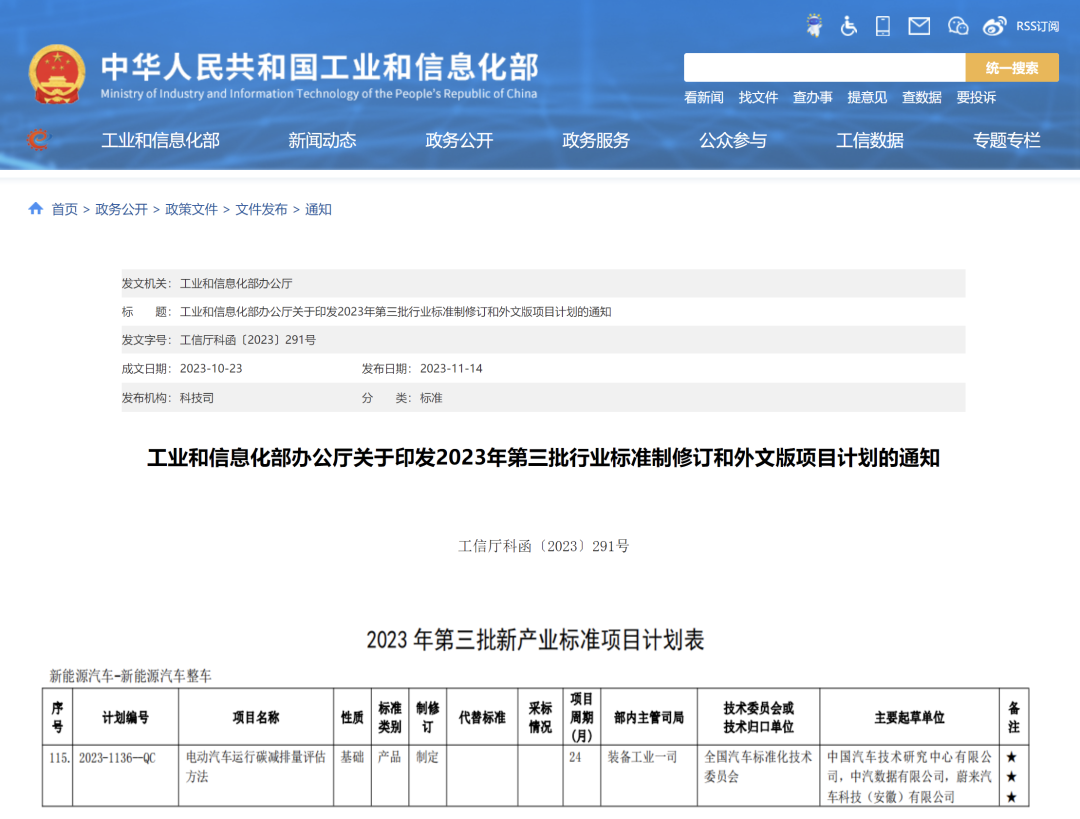
Task: Open the AI robot assistant icon
Action: coord(814,26)
